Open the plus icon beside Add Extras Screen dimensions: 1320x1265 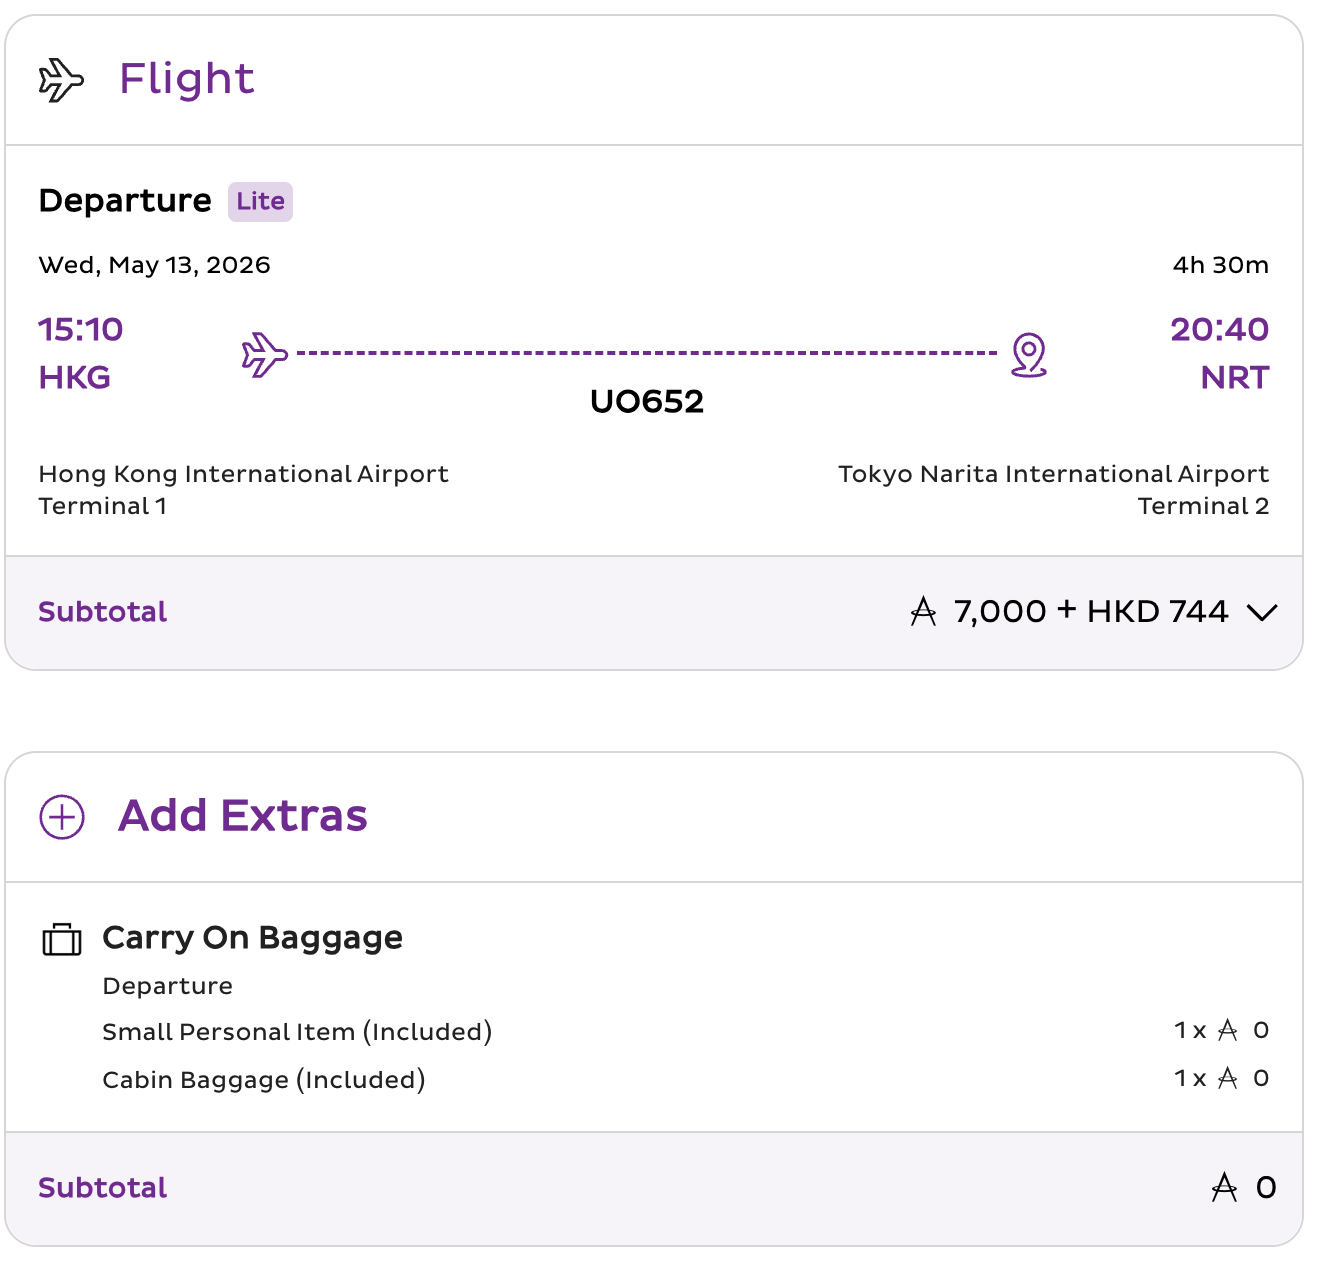click(61, 817)
